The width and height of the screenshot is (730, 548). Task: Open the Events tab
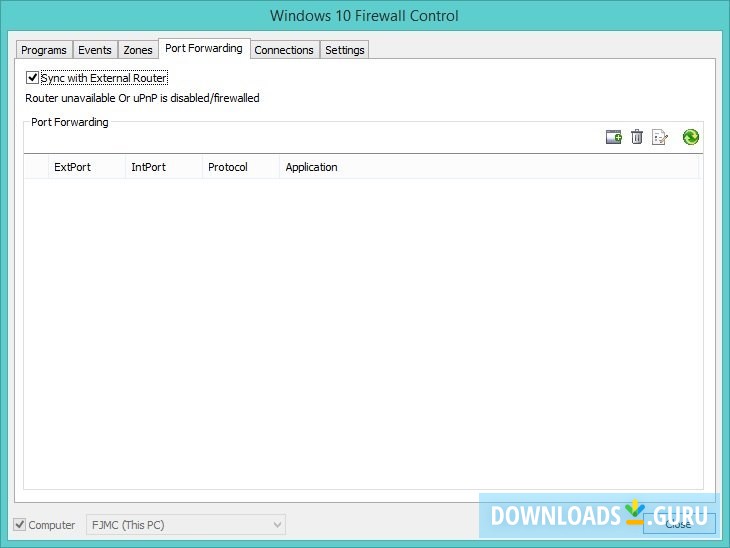95,50
